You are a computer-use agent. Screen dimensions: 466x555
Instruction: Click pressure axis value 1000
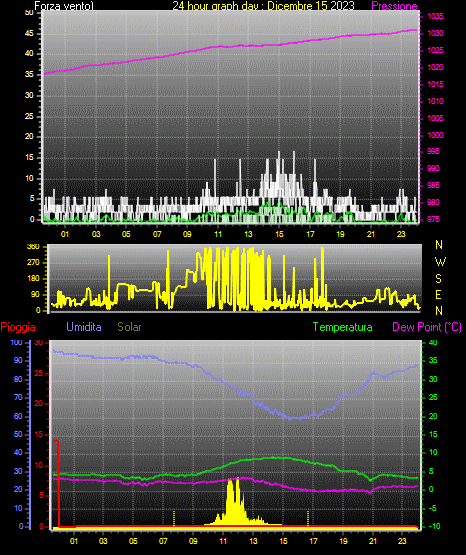(435, 135)
